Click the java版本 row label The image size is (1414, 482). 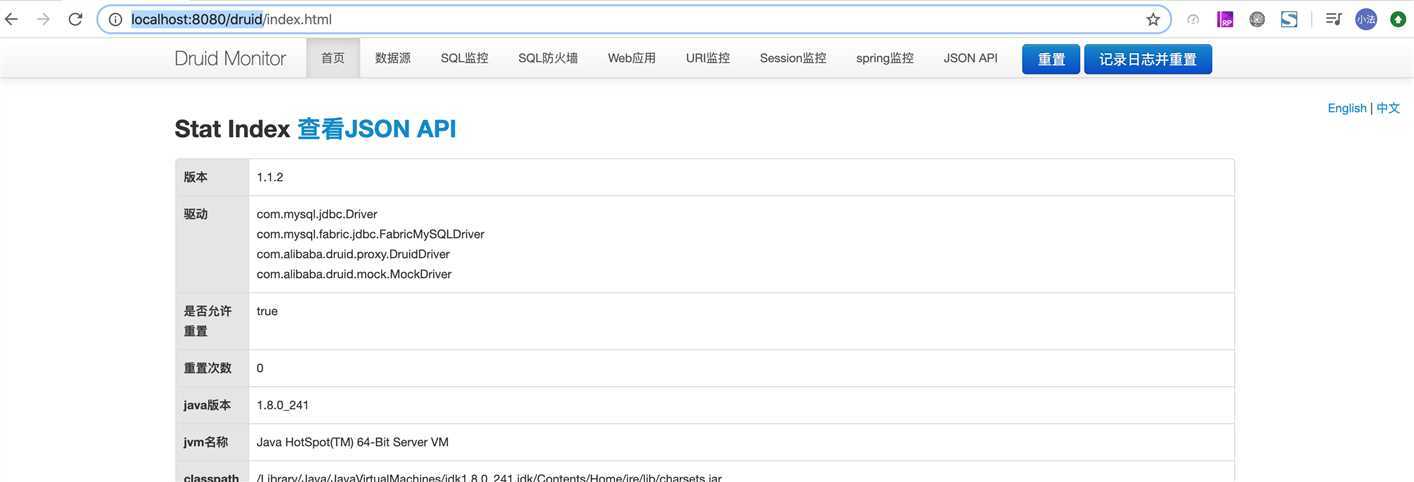click(x=208, y=405)
